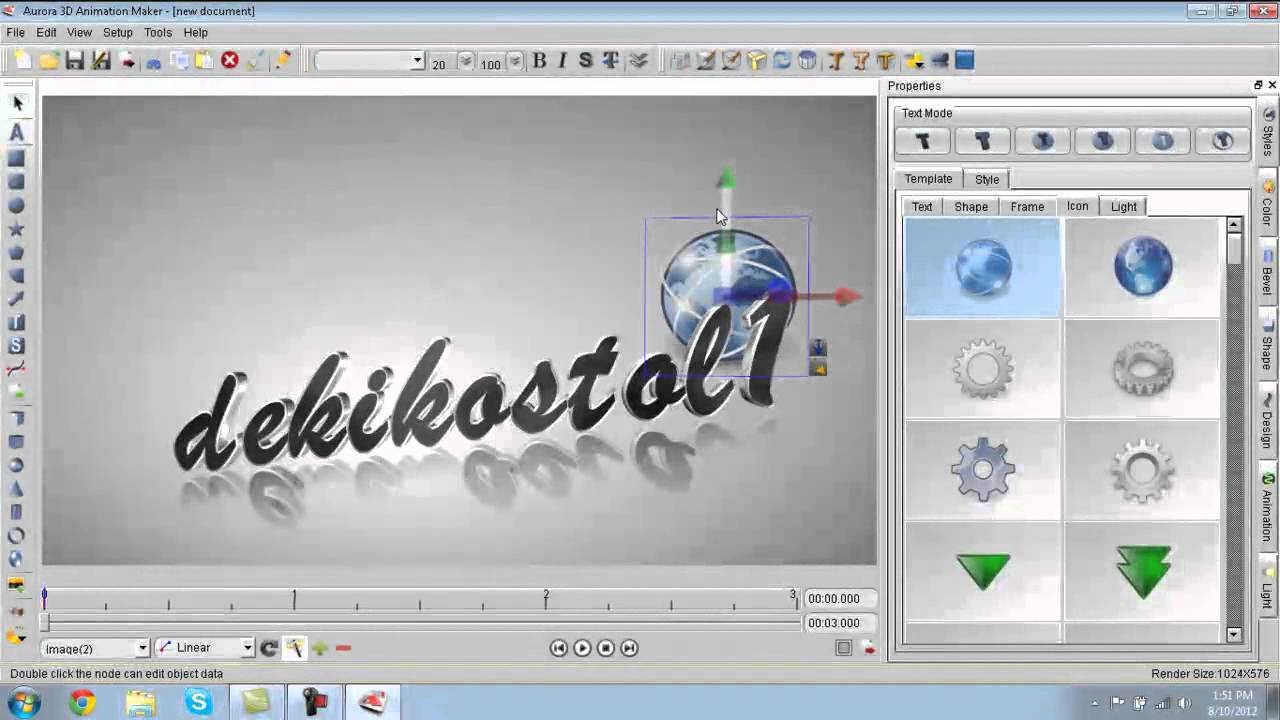Open the Setup menu
This screenshot has width=1280, height=720.
click(118, 33)
